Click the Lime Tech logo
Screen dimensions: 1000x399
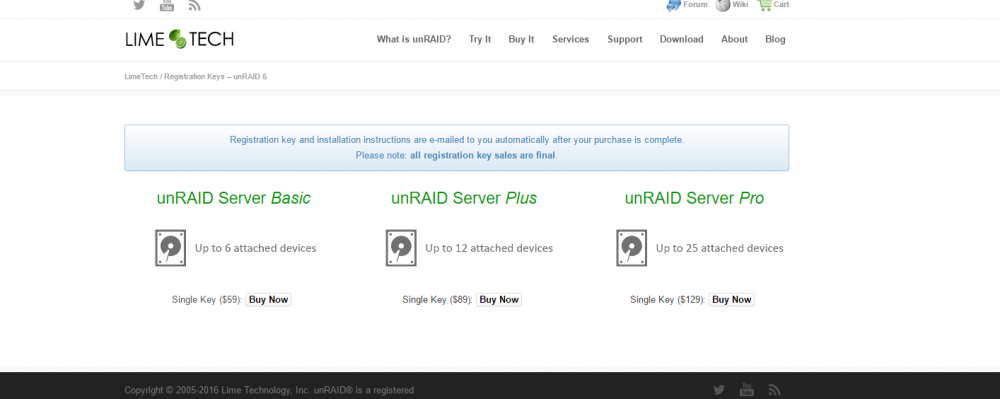click(x=179, y=39)
